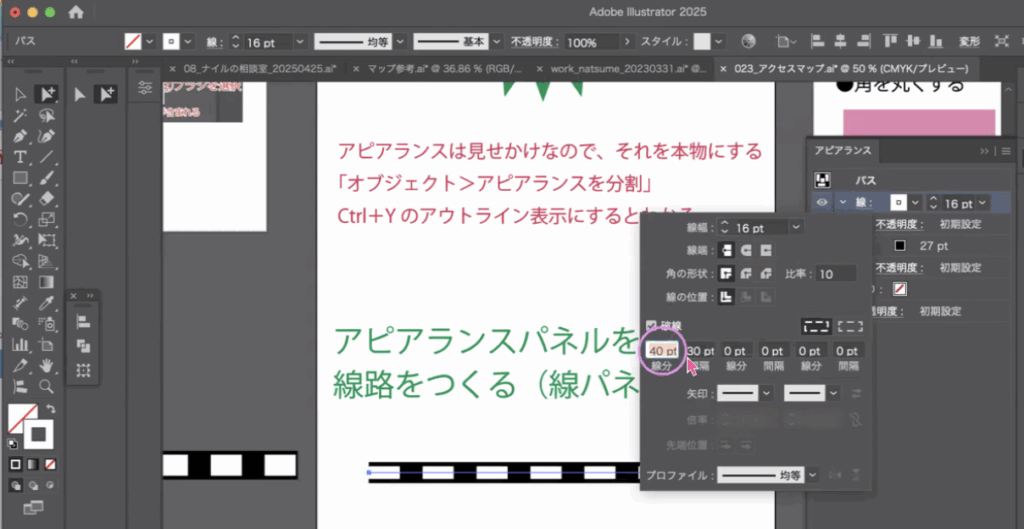Click the 変形 transform button in control bar
This screenshot has width=1024, height=529.
[969, 42]
